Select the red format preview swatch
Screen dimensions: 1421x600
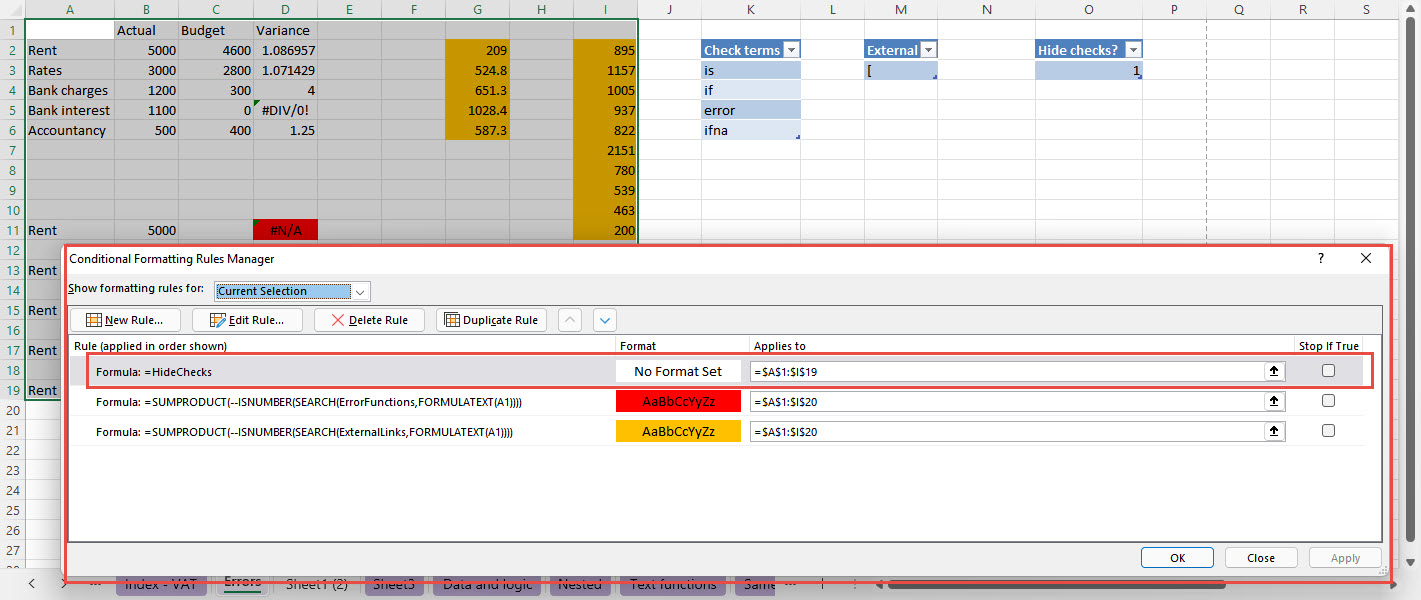coord(678,401)
